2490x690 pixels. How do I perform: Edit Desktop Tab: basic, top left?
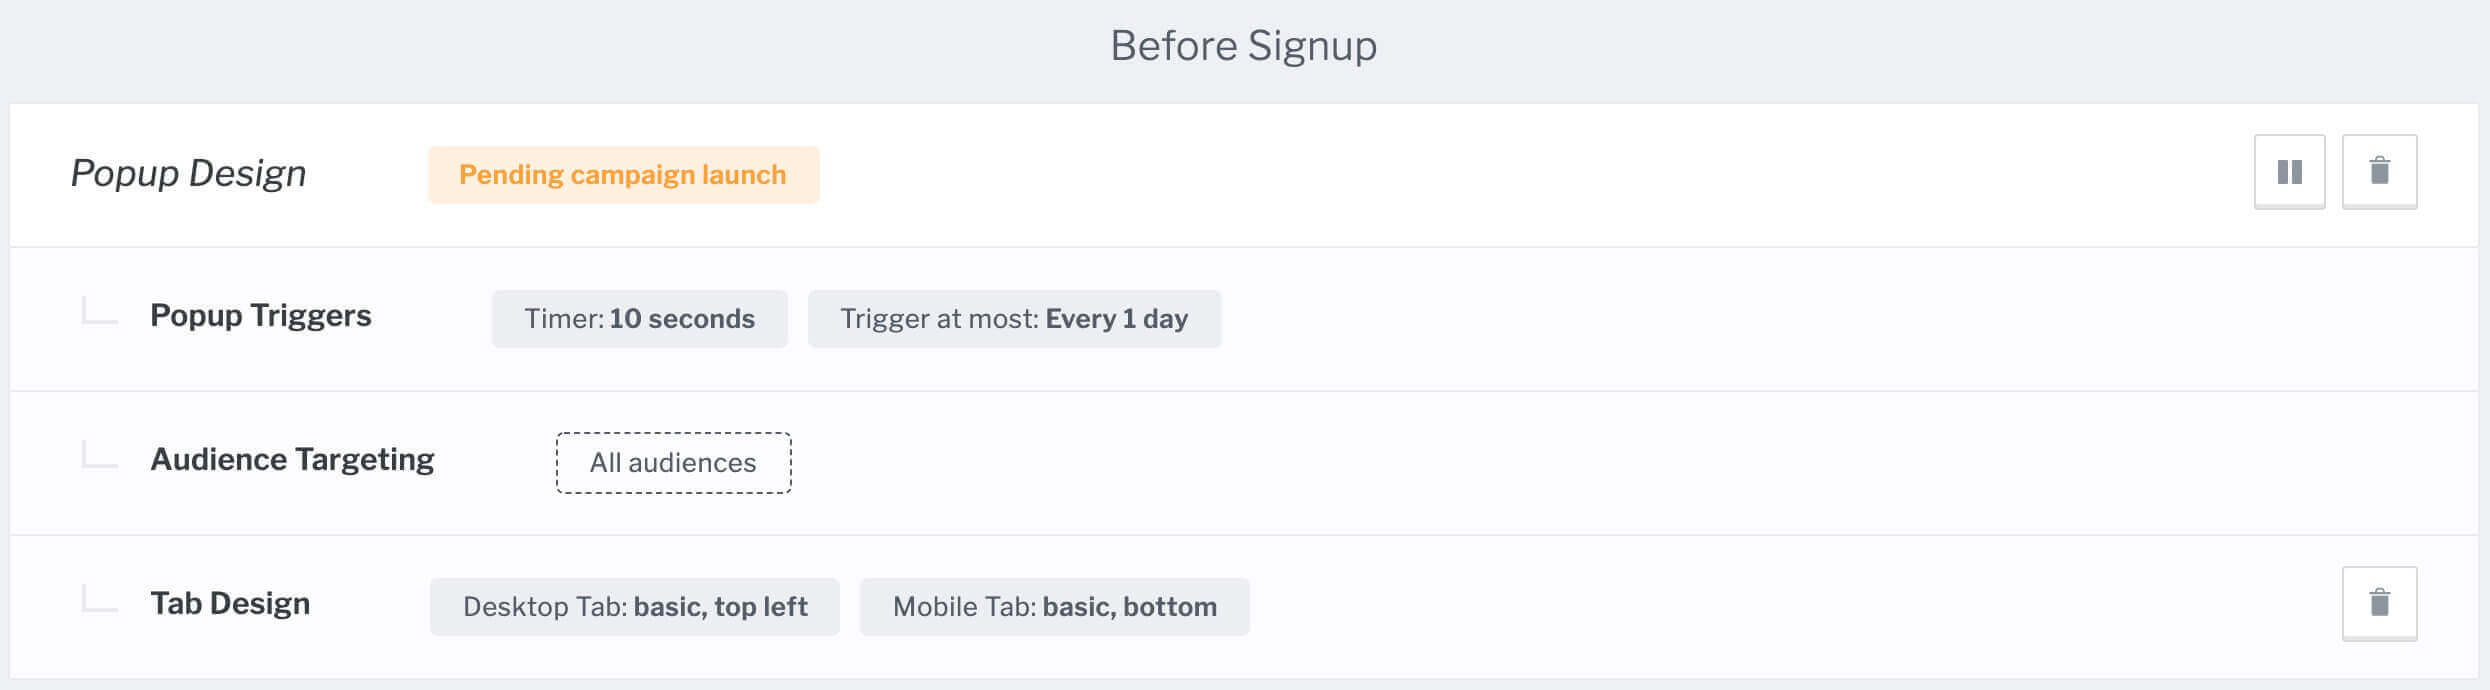click(x=634, y=607)
